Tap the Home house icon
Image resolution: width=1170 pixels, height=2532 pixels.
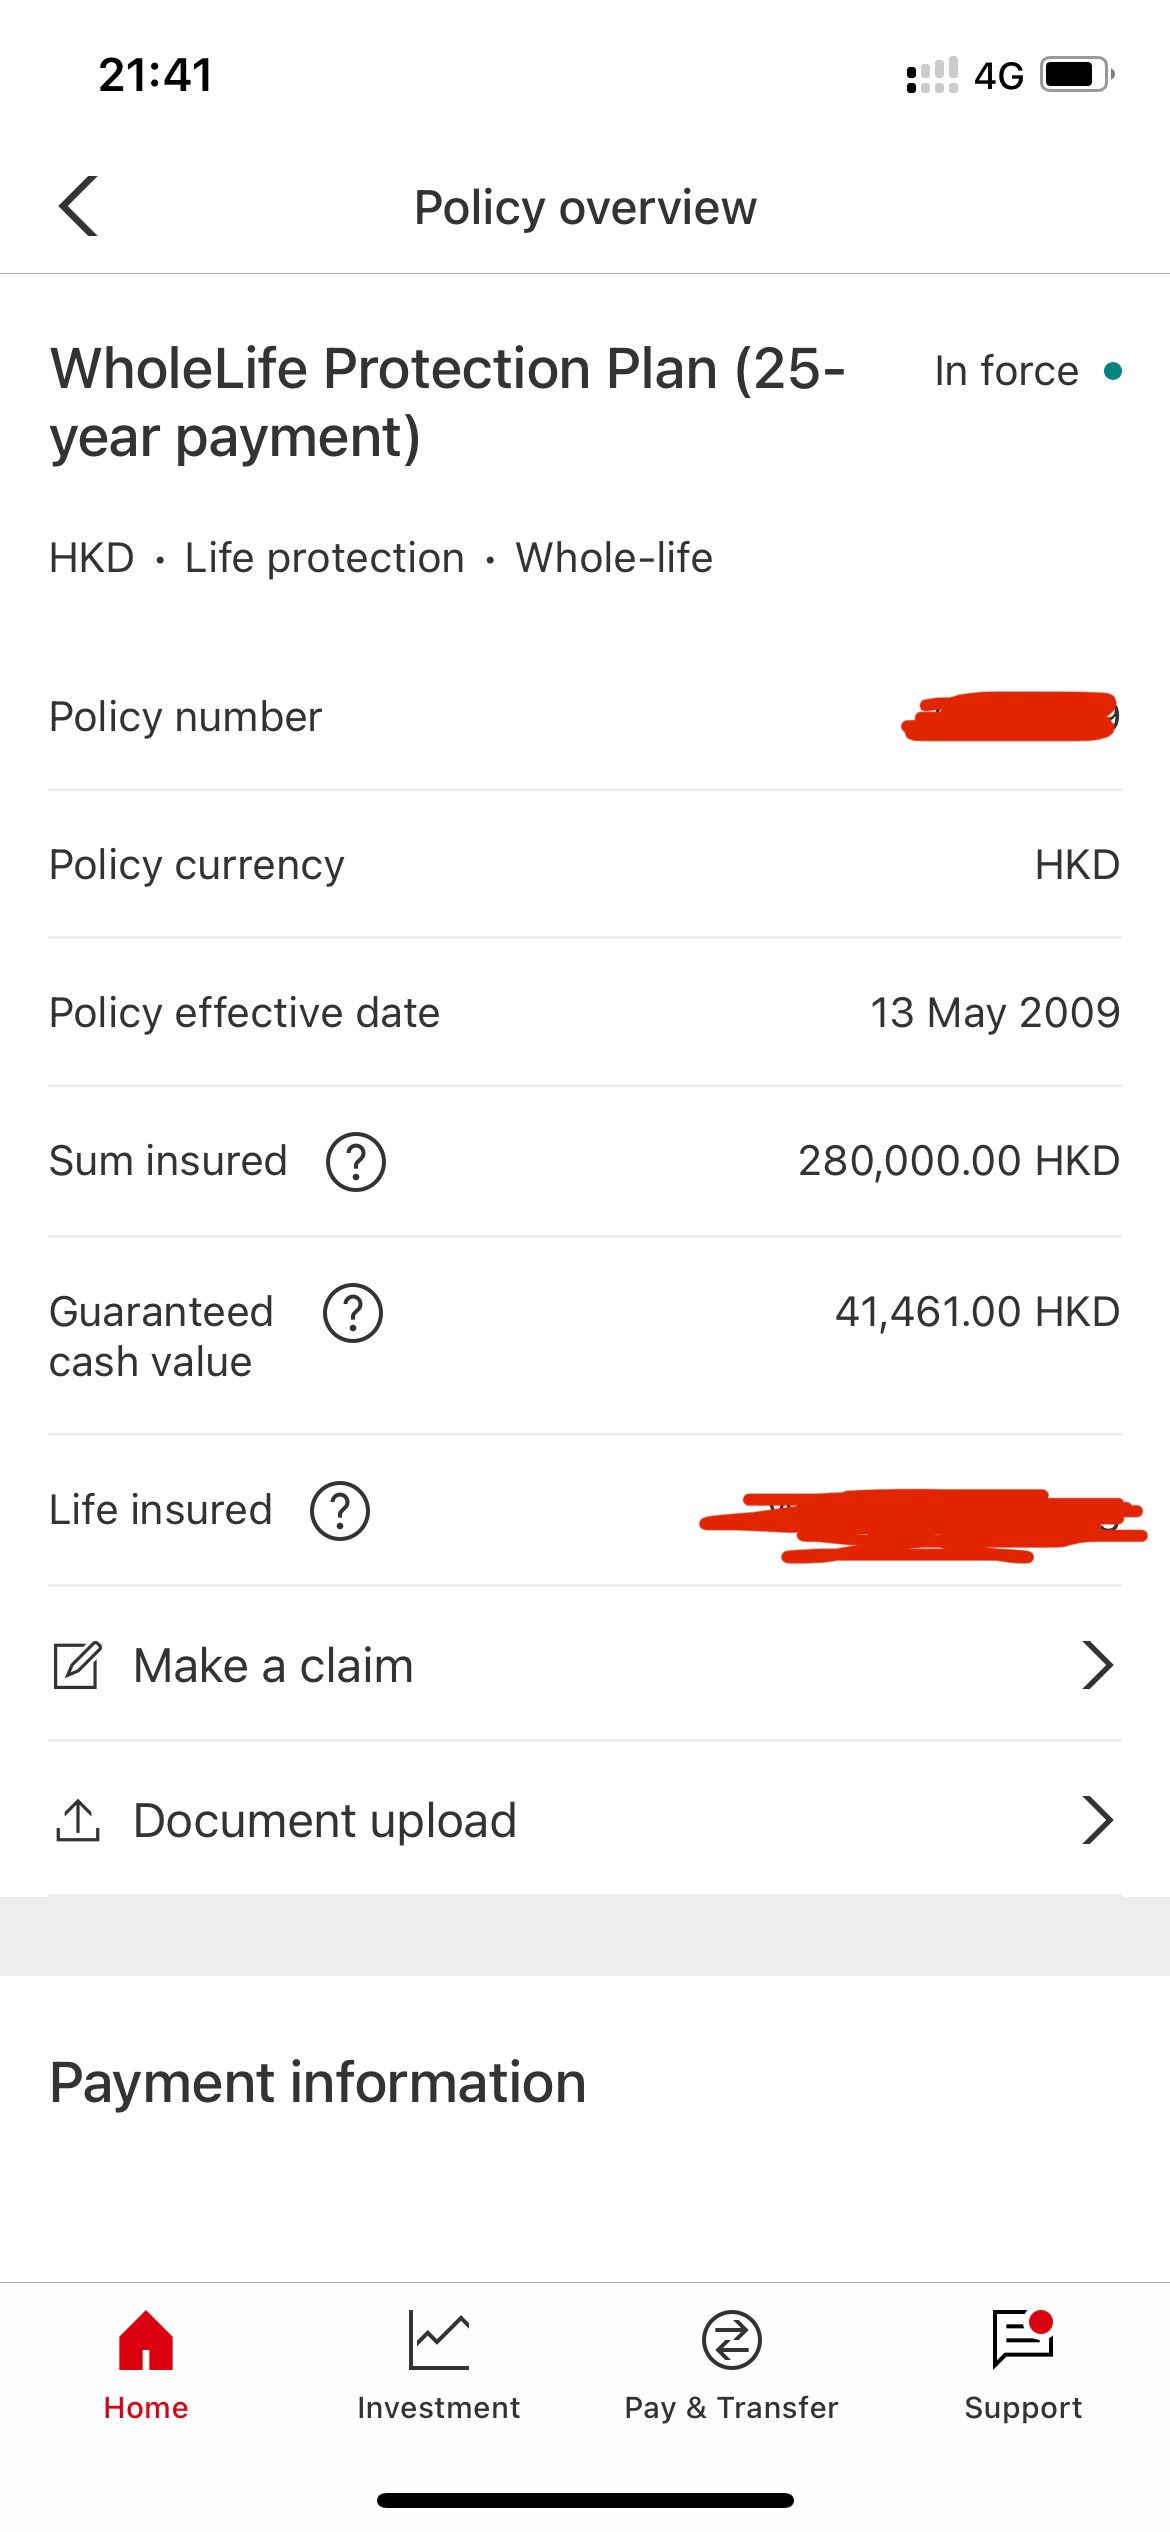(x=146, y=2340)
